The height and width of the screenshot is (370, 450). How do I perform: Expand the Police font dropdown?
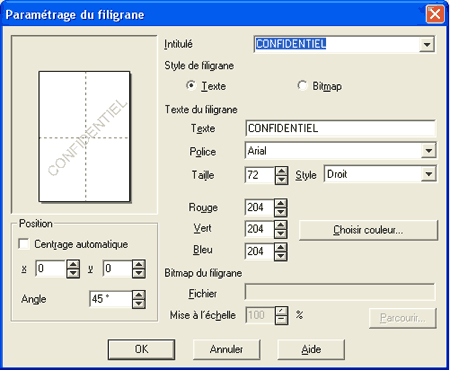click(429, 151)
